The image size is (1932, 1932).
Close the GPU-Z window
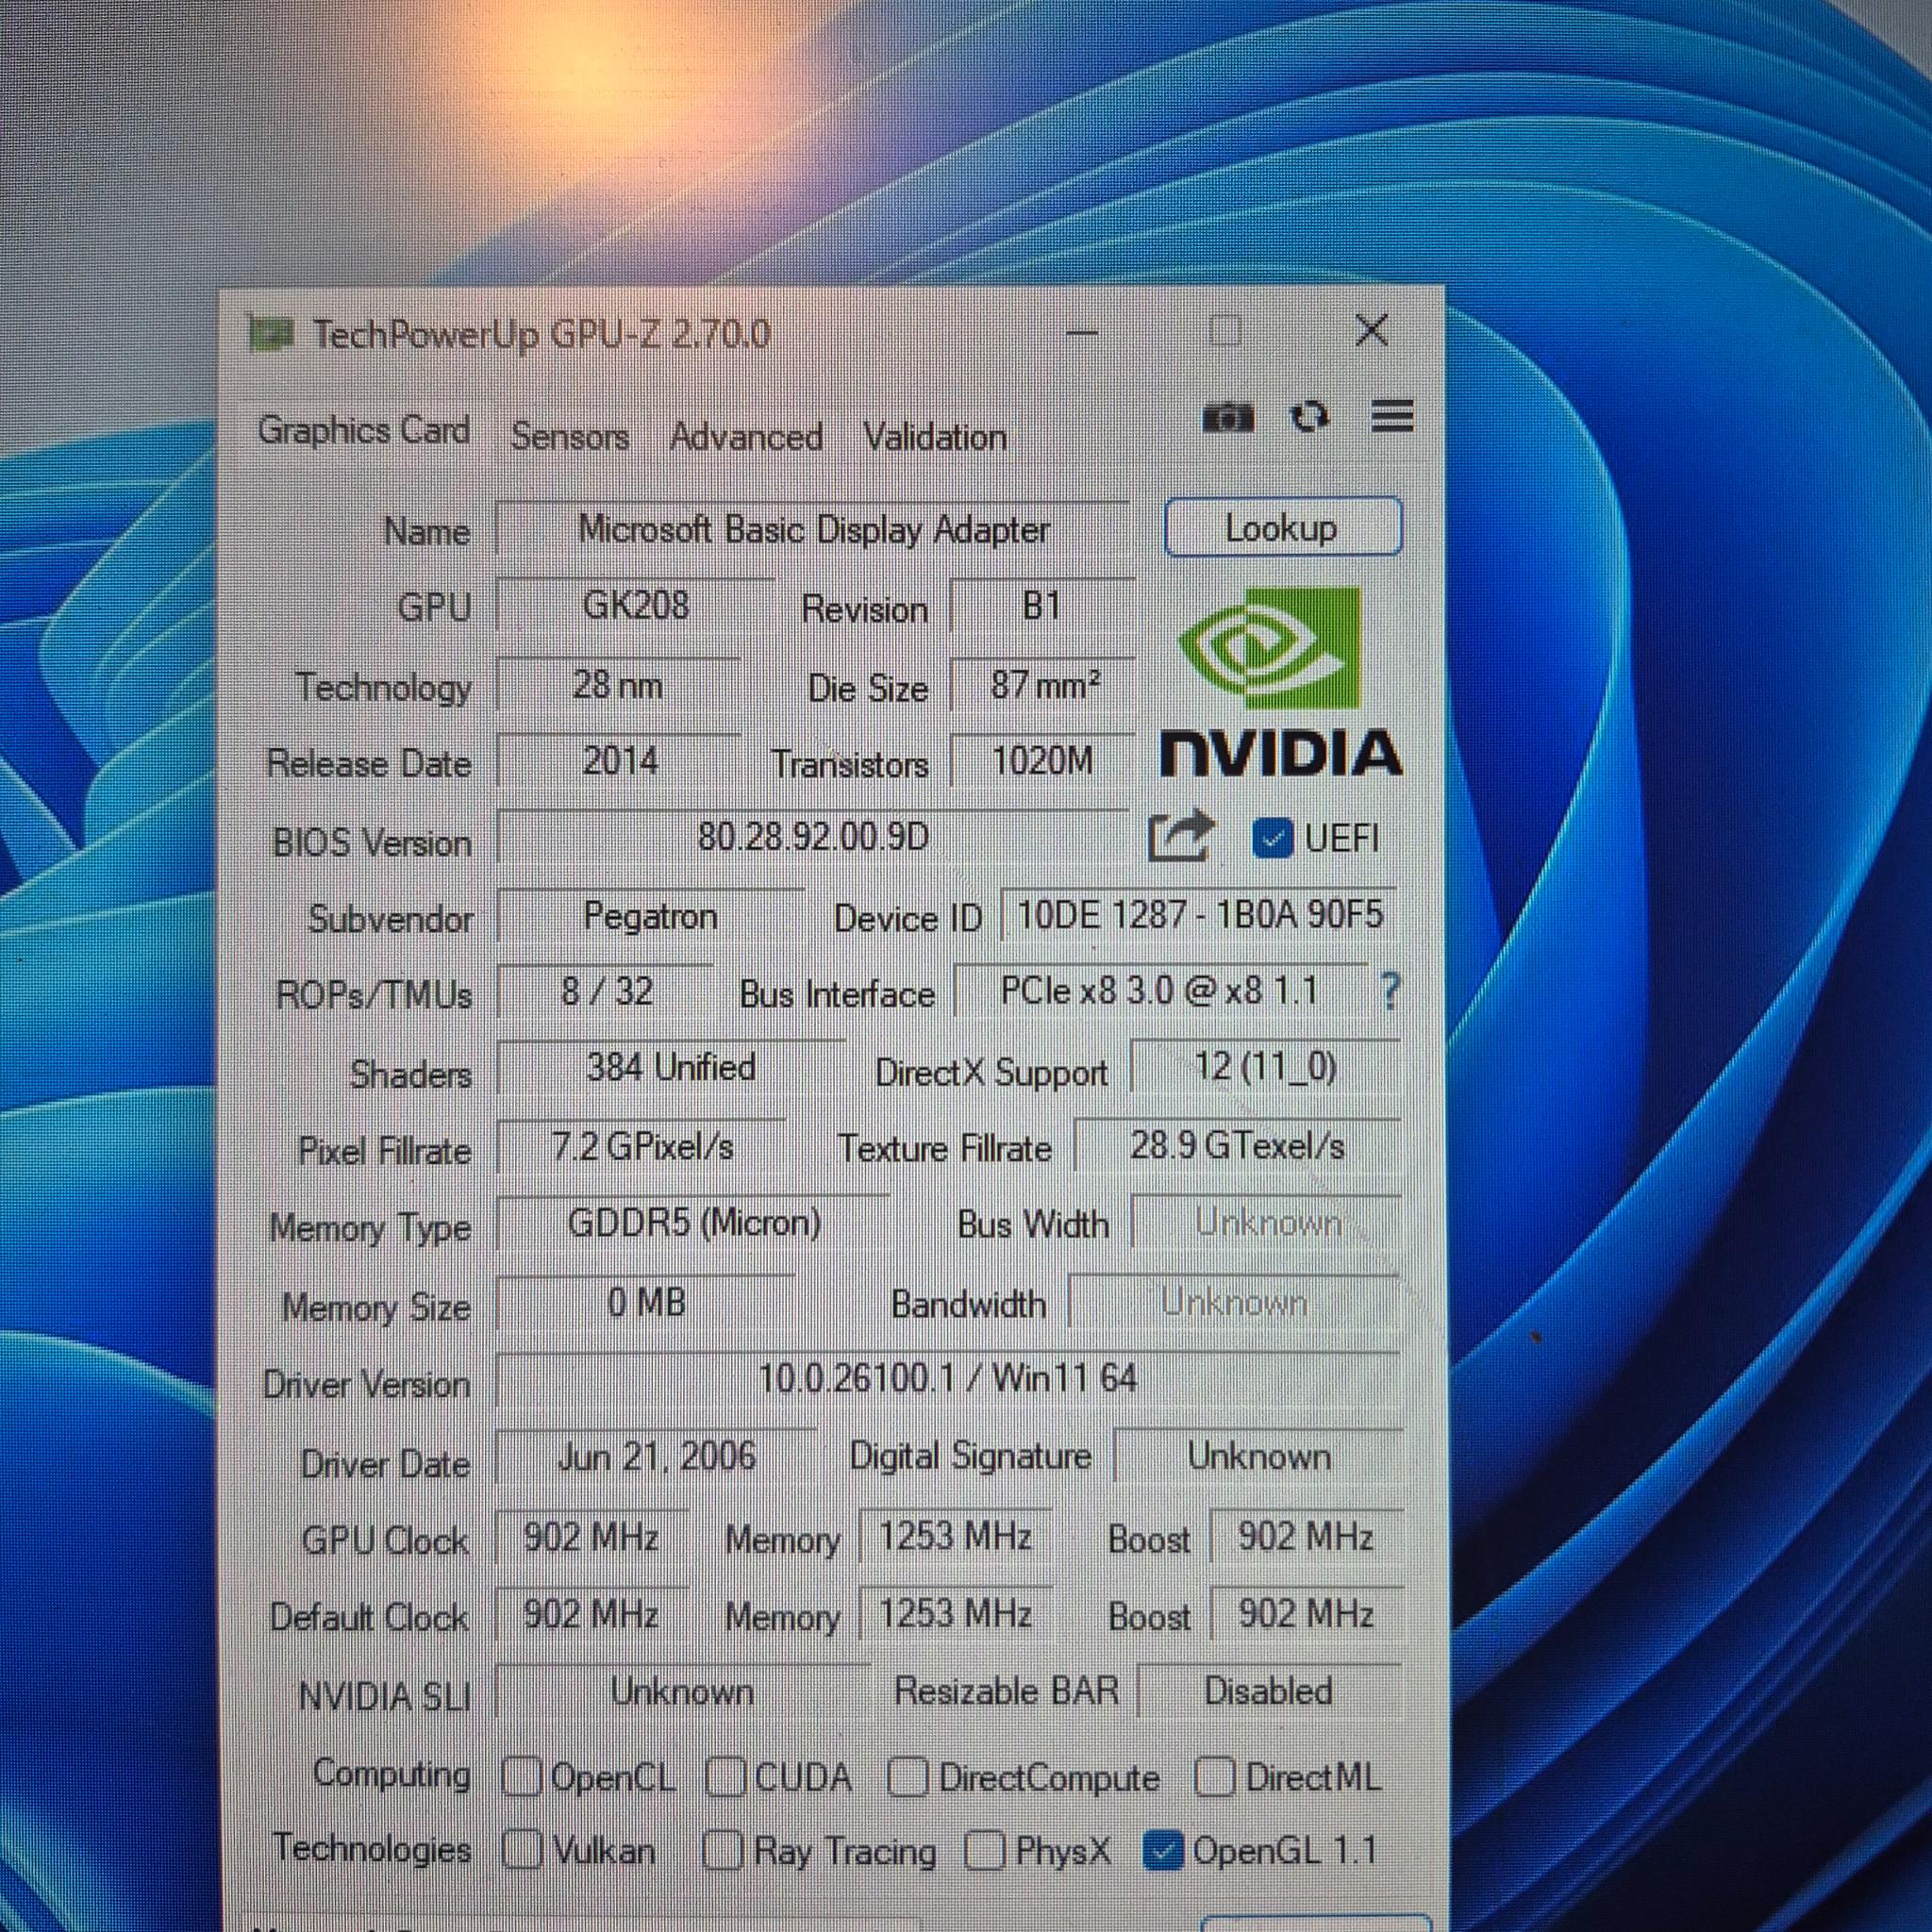coord(1371,330)
